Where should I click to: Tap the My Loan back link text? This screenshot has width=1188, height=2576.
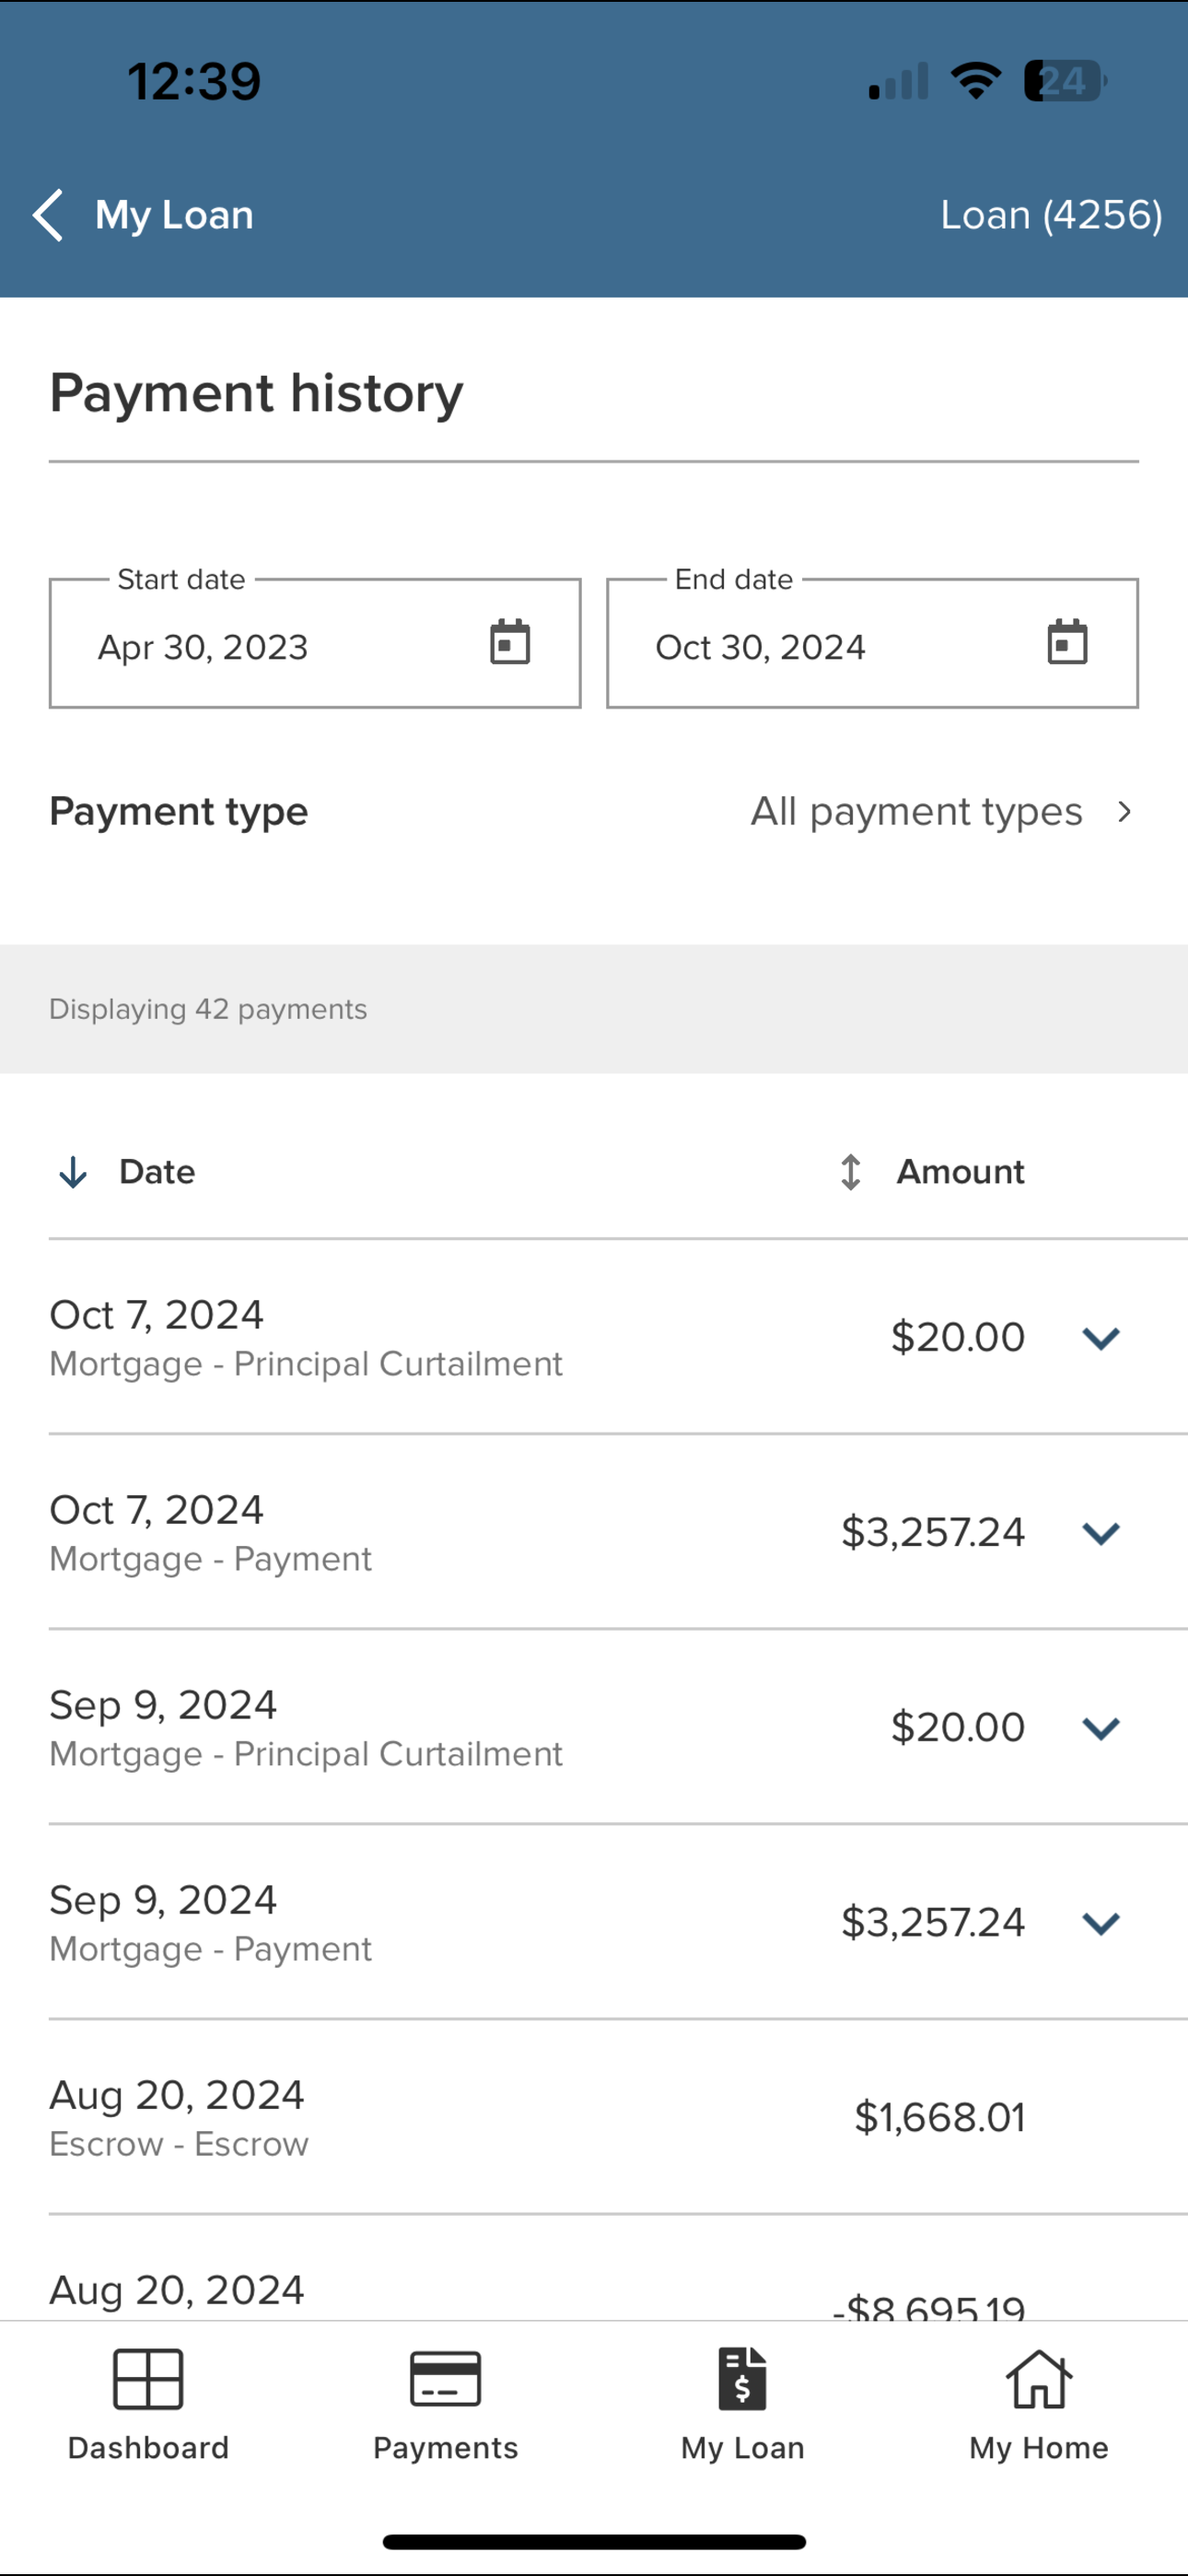coord(174,215)
